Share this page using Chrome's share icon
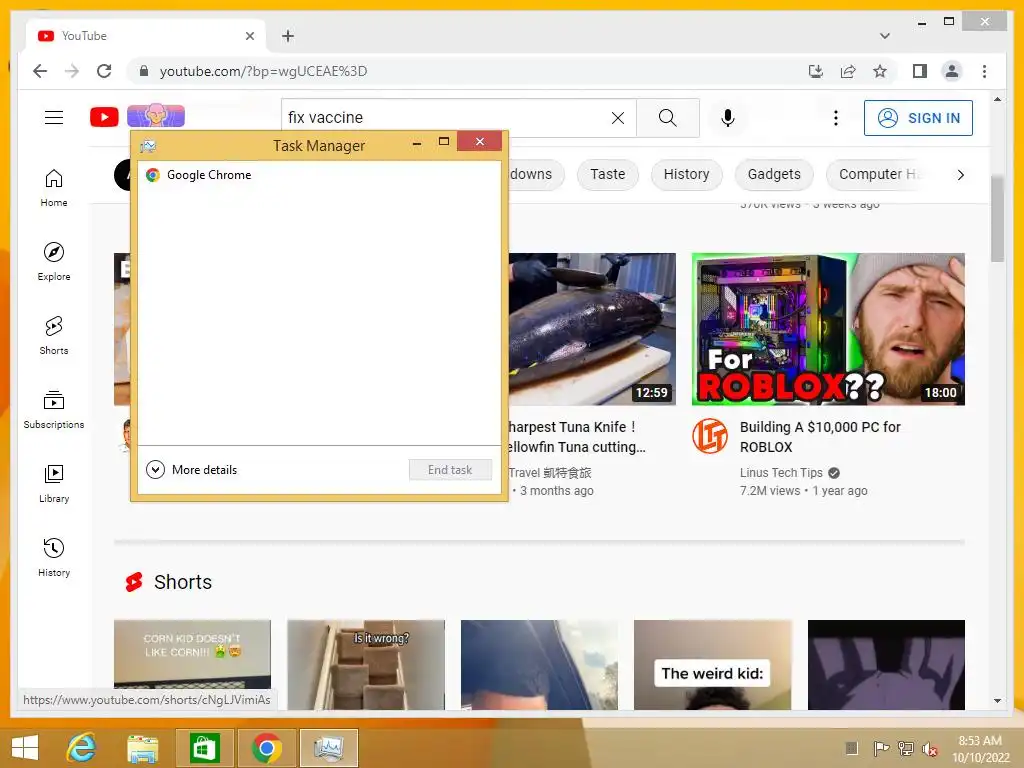Viewport: 1024px width, 768px height. pos(848,71)
